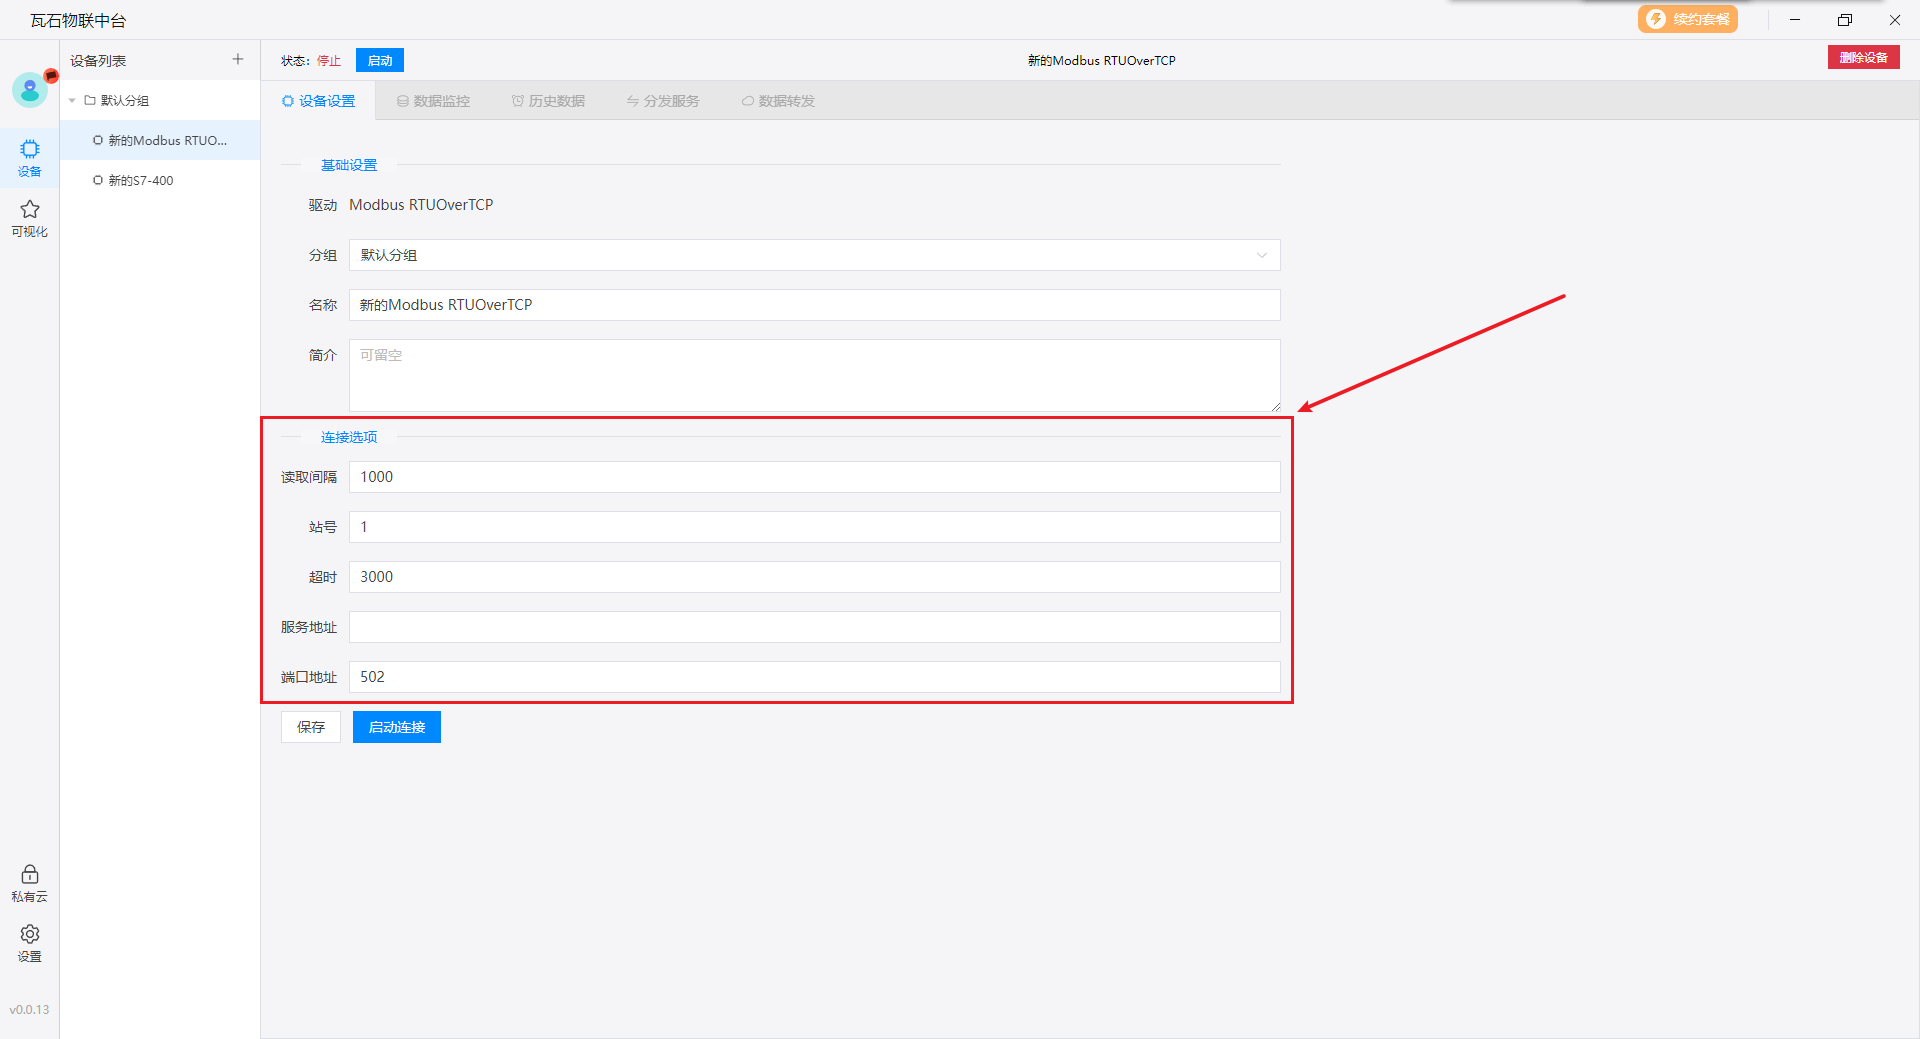Open the 分组 dropdown

pos(814,255)
